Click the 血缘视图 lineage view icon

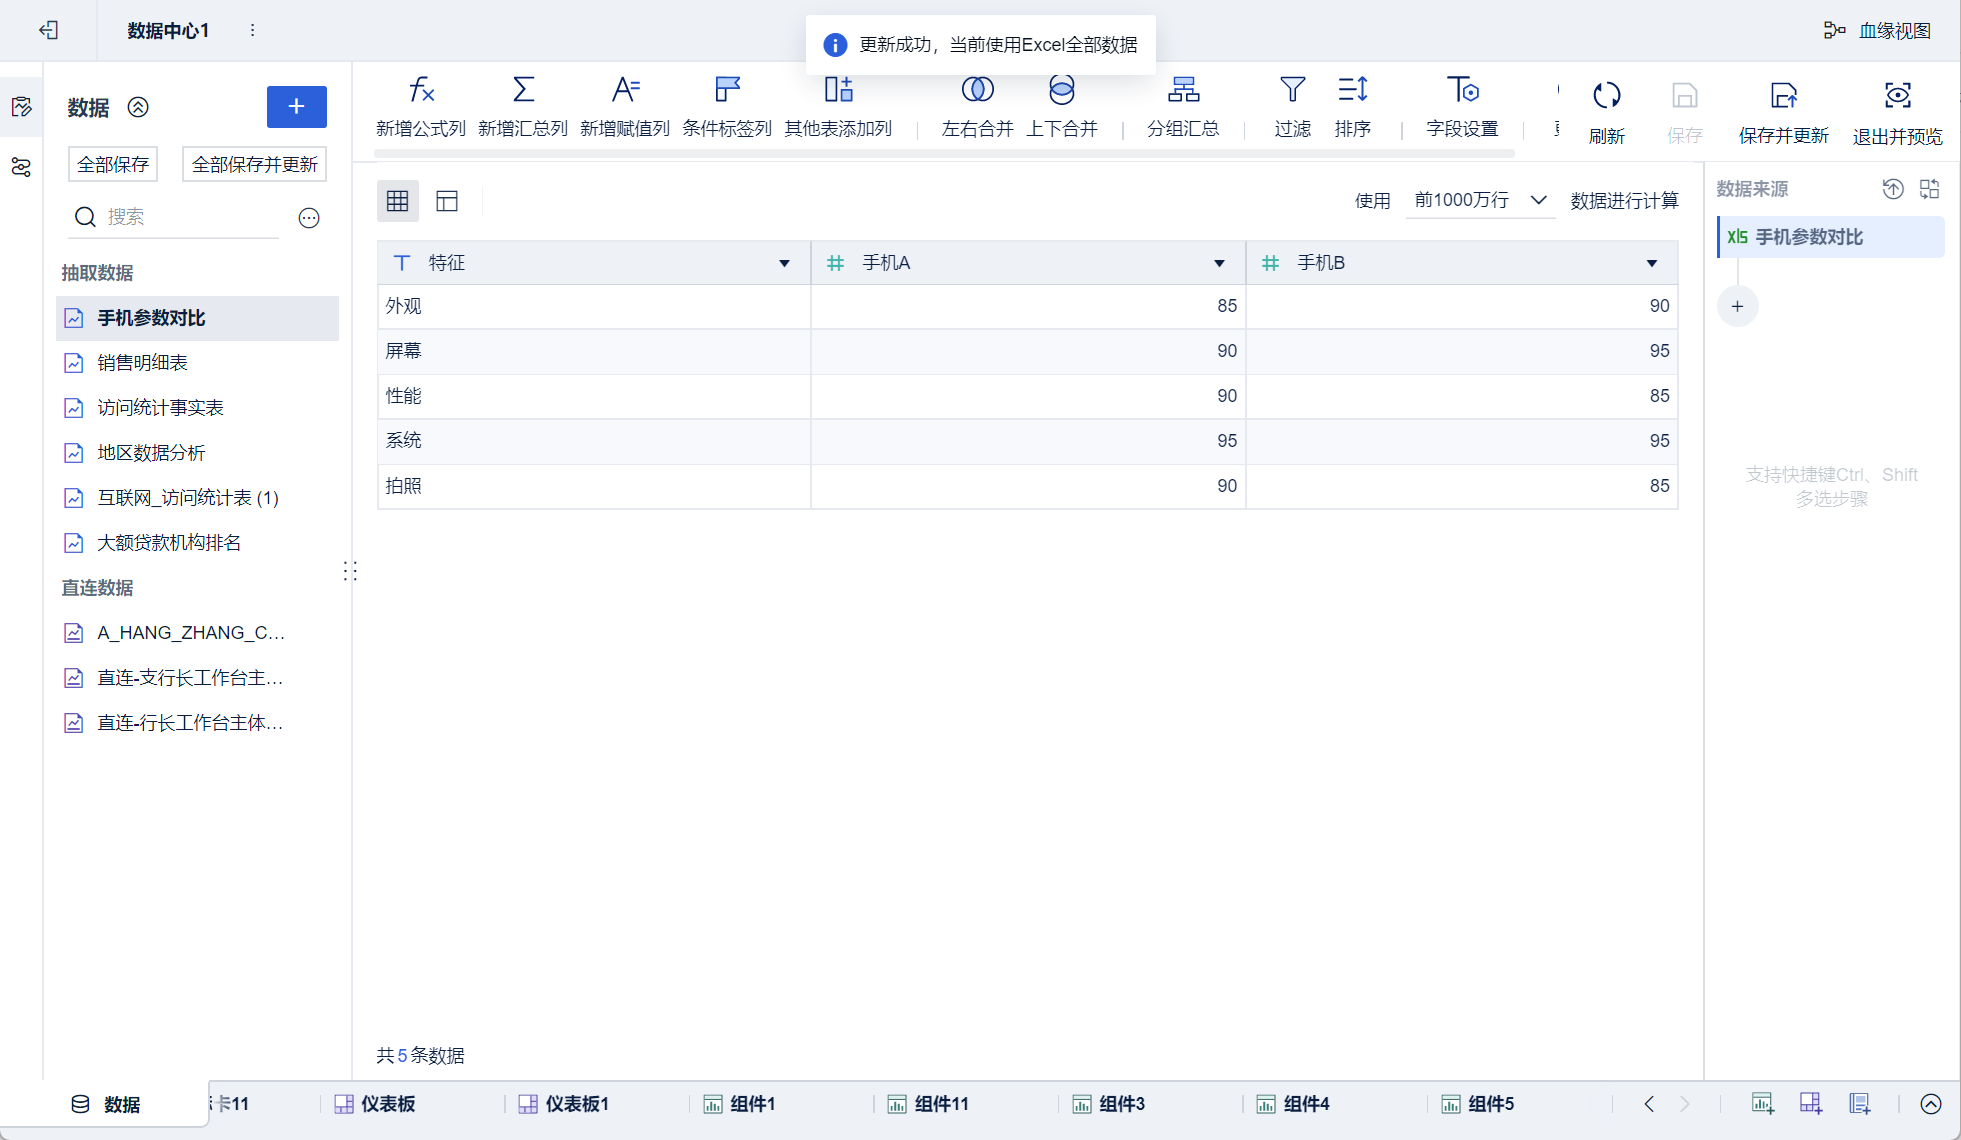(x=1834, y=31)
